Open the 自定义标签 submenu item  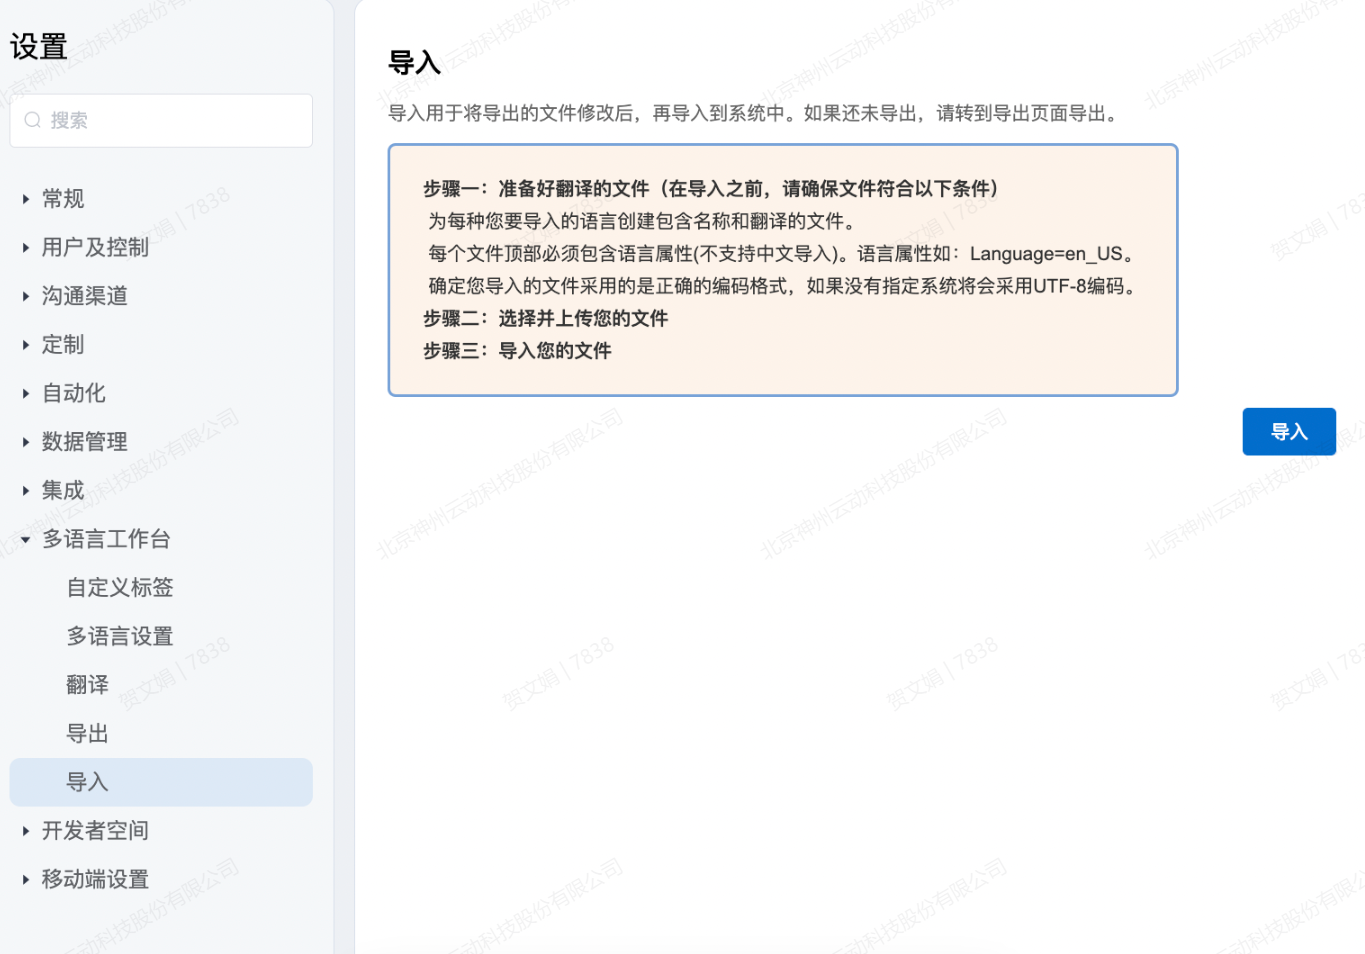(119, 587)
